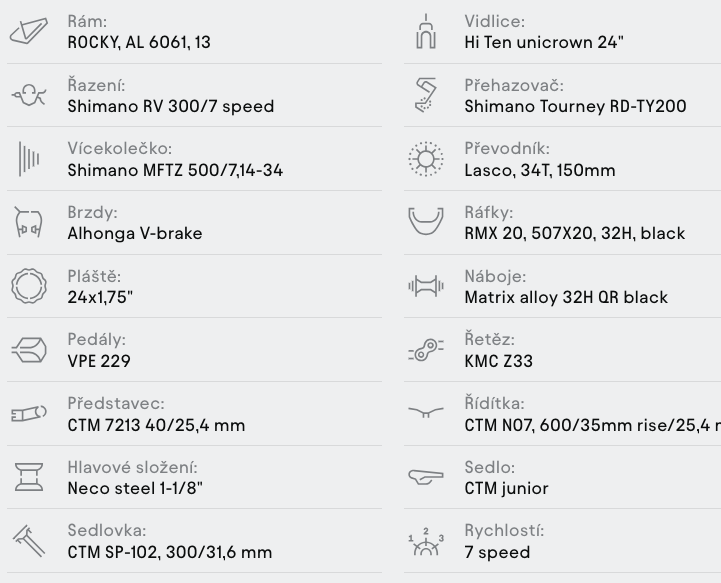Viewport: 721px width, 583px height.
Task: Click the KMC Z33 chain value
Action: tap(498, 361)
